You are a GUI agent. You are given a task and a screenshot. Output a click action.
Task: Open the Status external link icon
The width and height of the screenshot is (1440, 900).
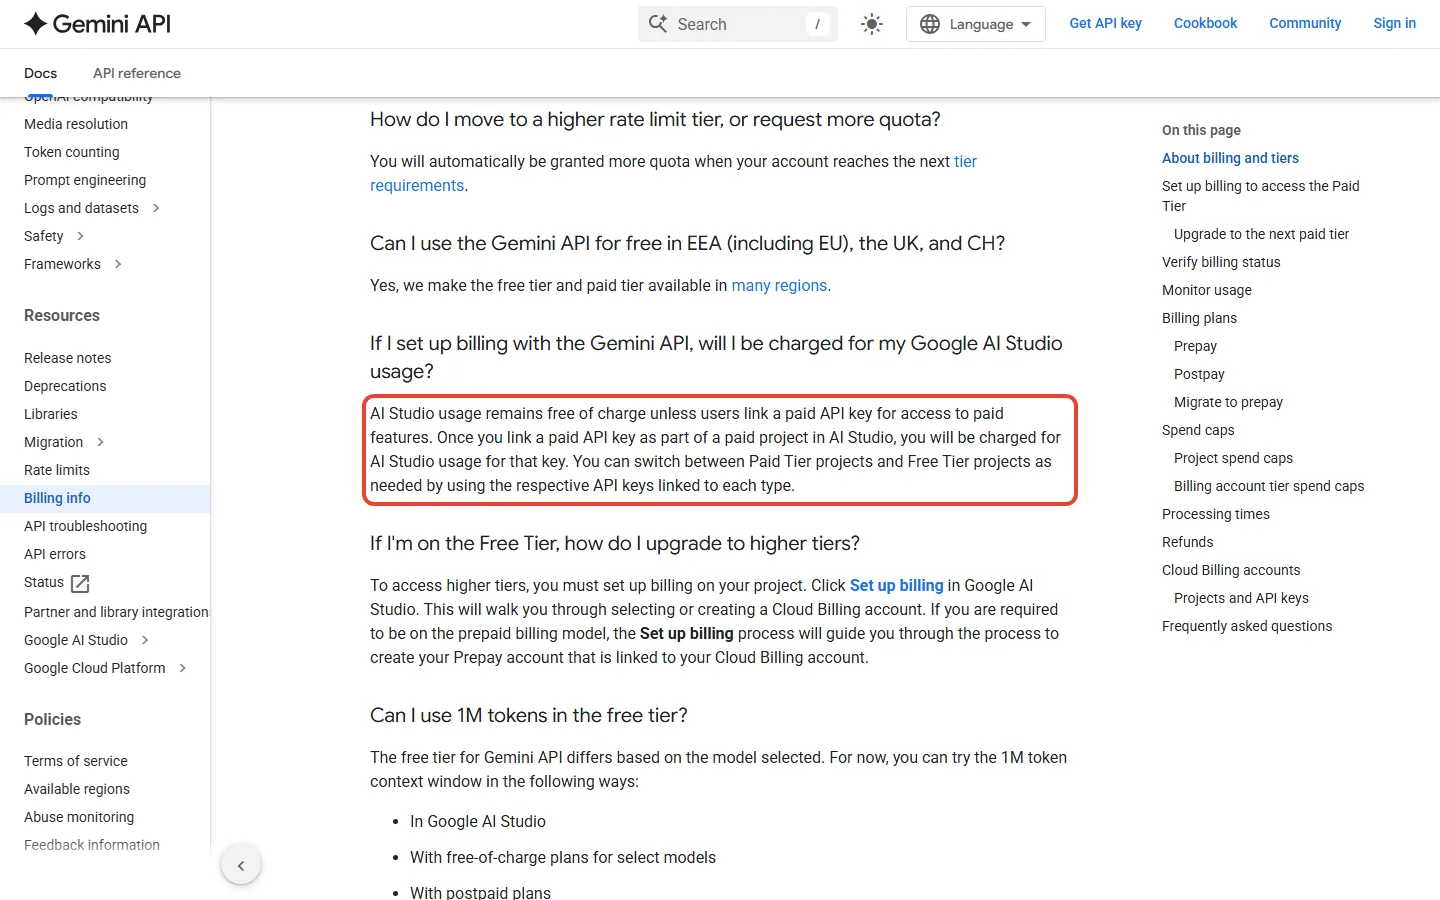tap(81, 583)
